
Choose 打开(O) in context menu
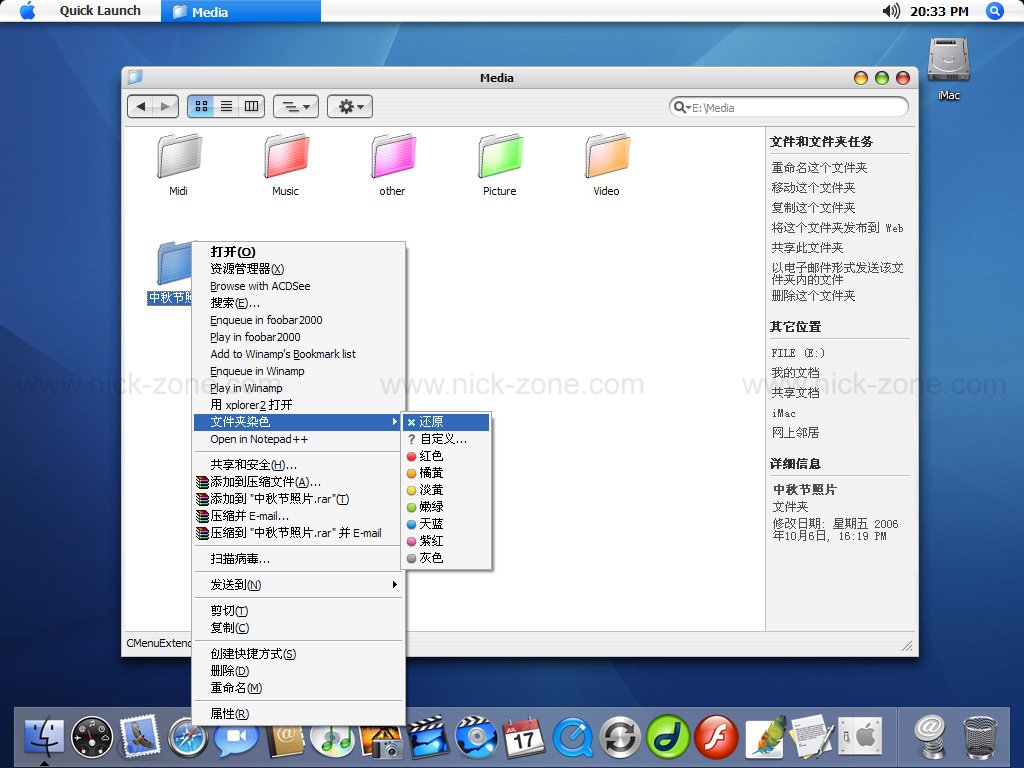[x=298, y=251]
